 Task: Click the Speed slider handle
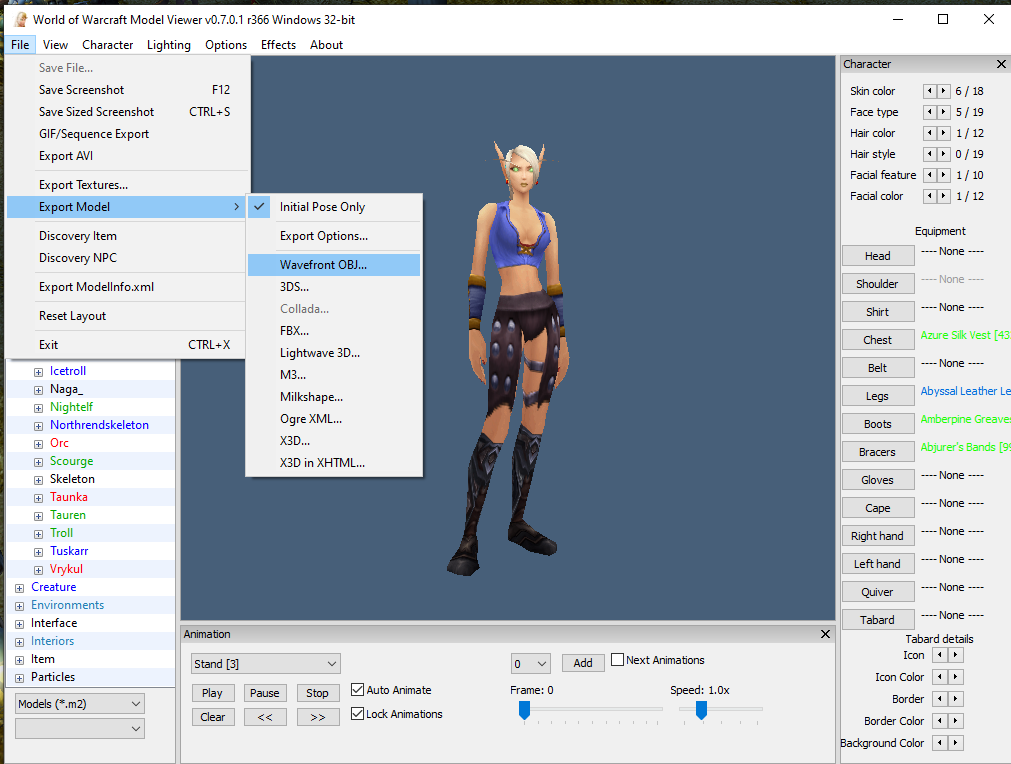tap(701, 710)
